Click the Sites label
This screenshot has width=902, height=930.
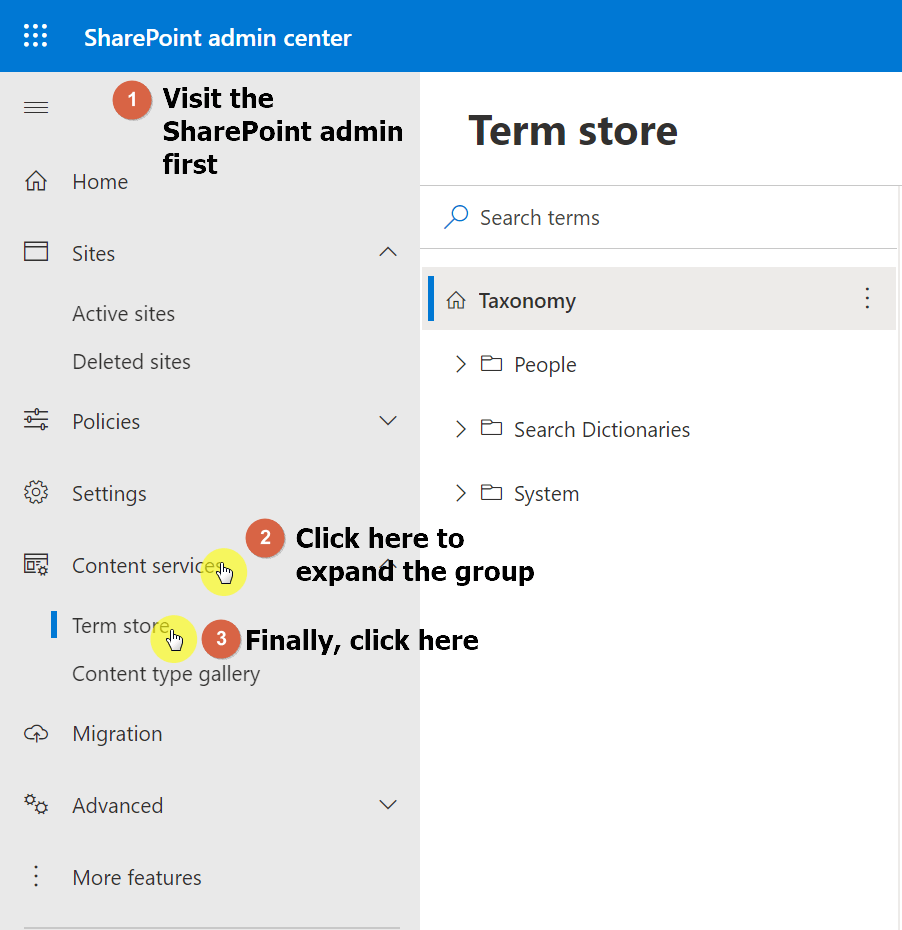point(93,253)
